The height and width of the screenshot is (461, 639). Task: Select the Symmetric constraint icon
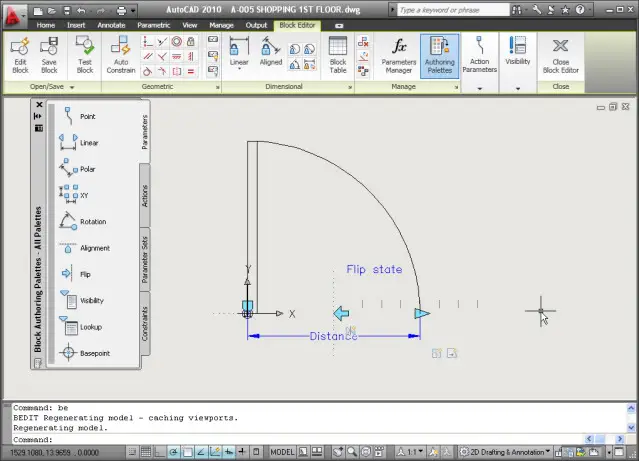coord(176,71)
